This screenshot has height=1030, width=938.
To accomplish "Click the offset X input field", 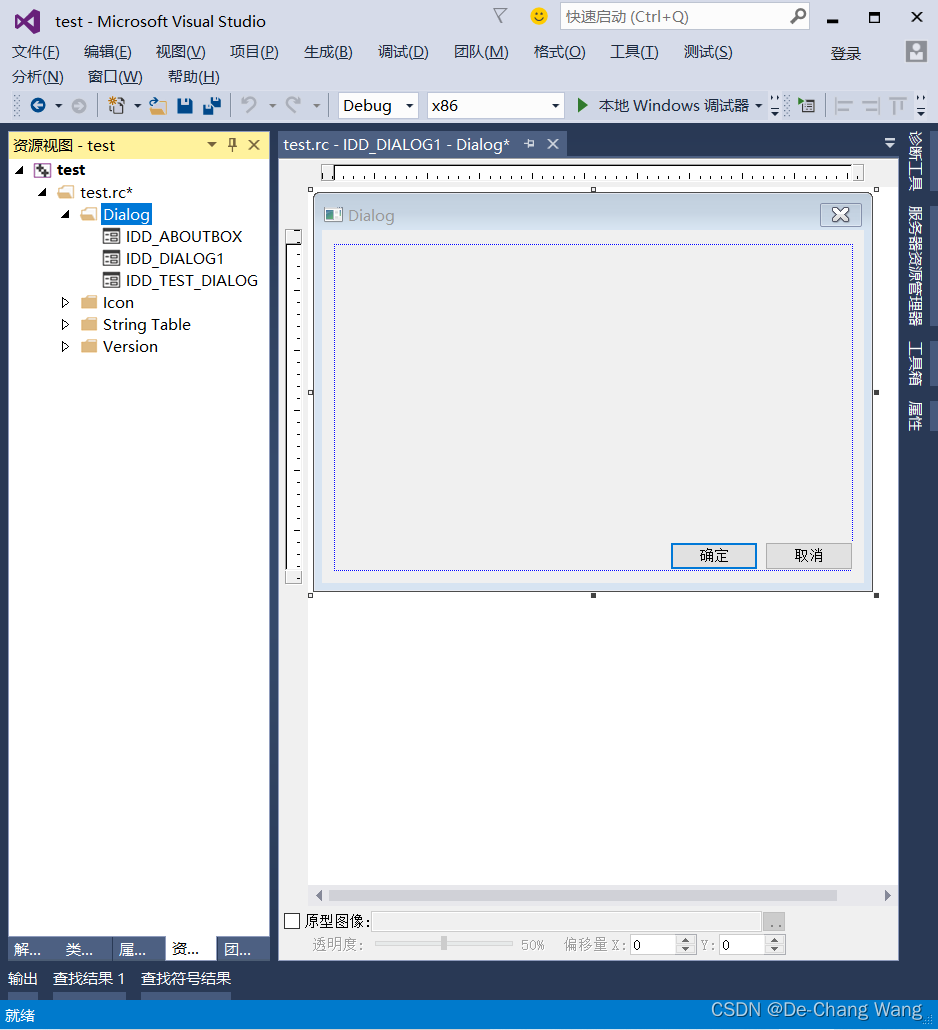I will pyautogui.click(x=653, y=945).
